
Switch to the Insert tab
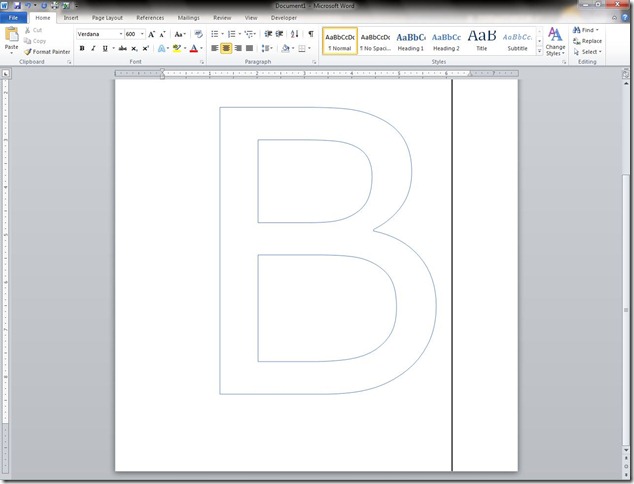71,18
